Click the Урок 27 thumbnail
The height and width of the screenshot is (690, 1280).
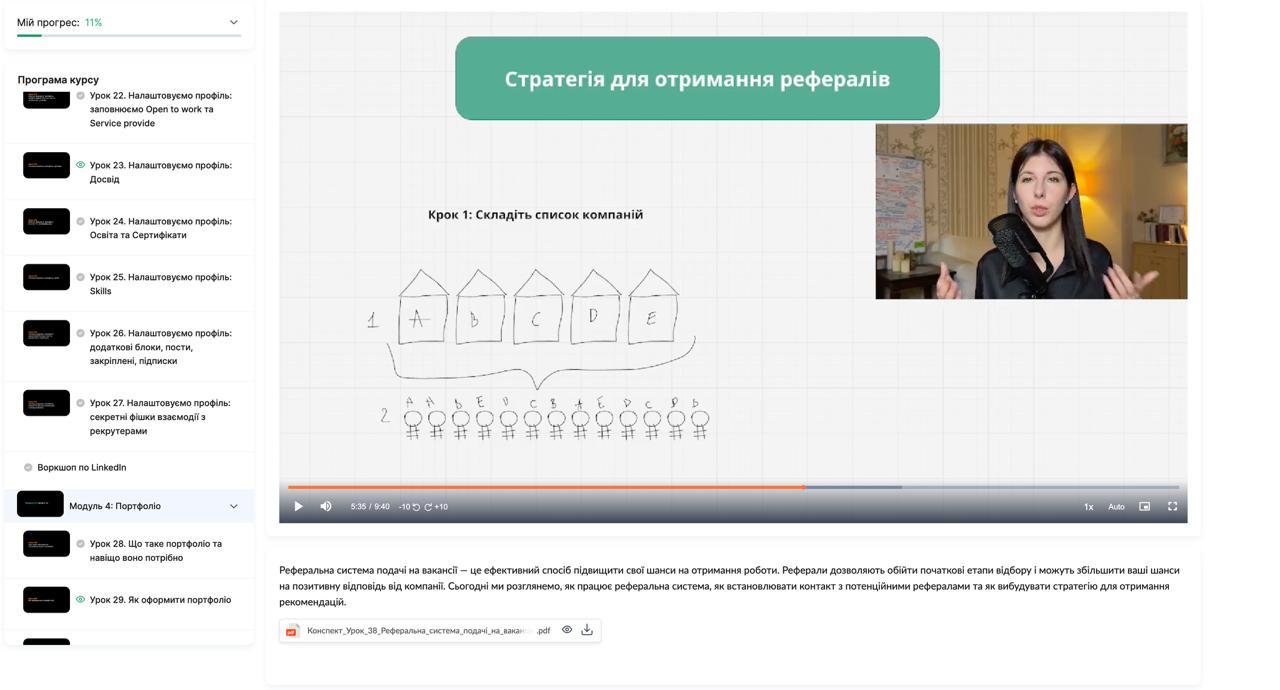[x=46, y=404]
